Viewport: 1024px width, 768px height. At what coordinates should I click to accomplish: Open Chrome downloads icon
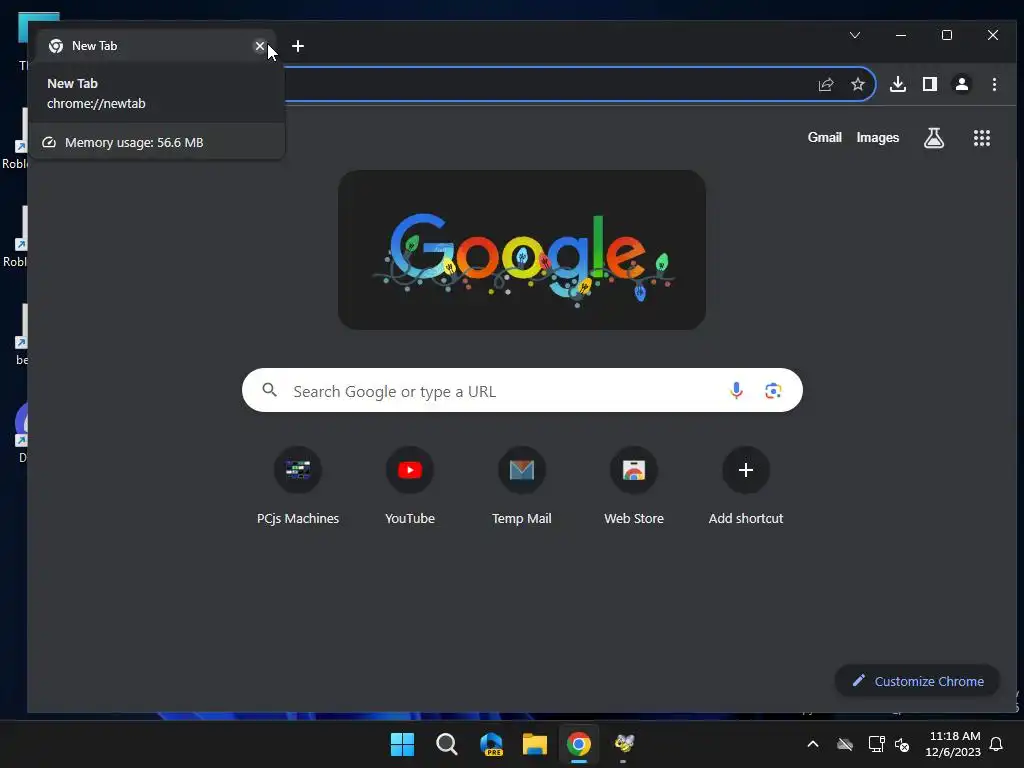pyautogui.click(x=898, y=84)
